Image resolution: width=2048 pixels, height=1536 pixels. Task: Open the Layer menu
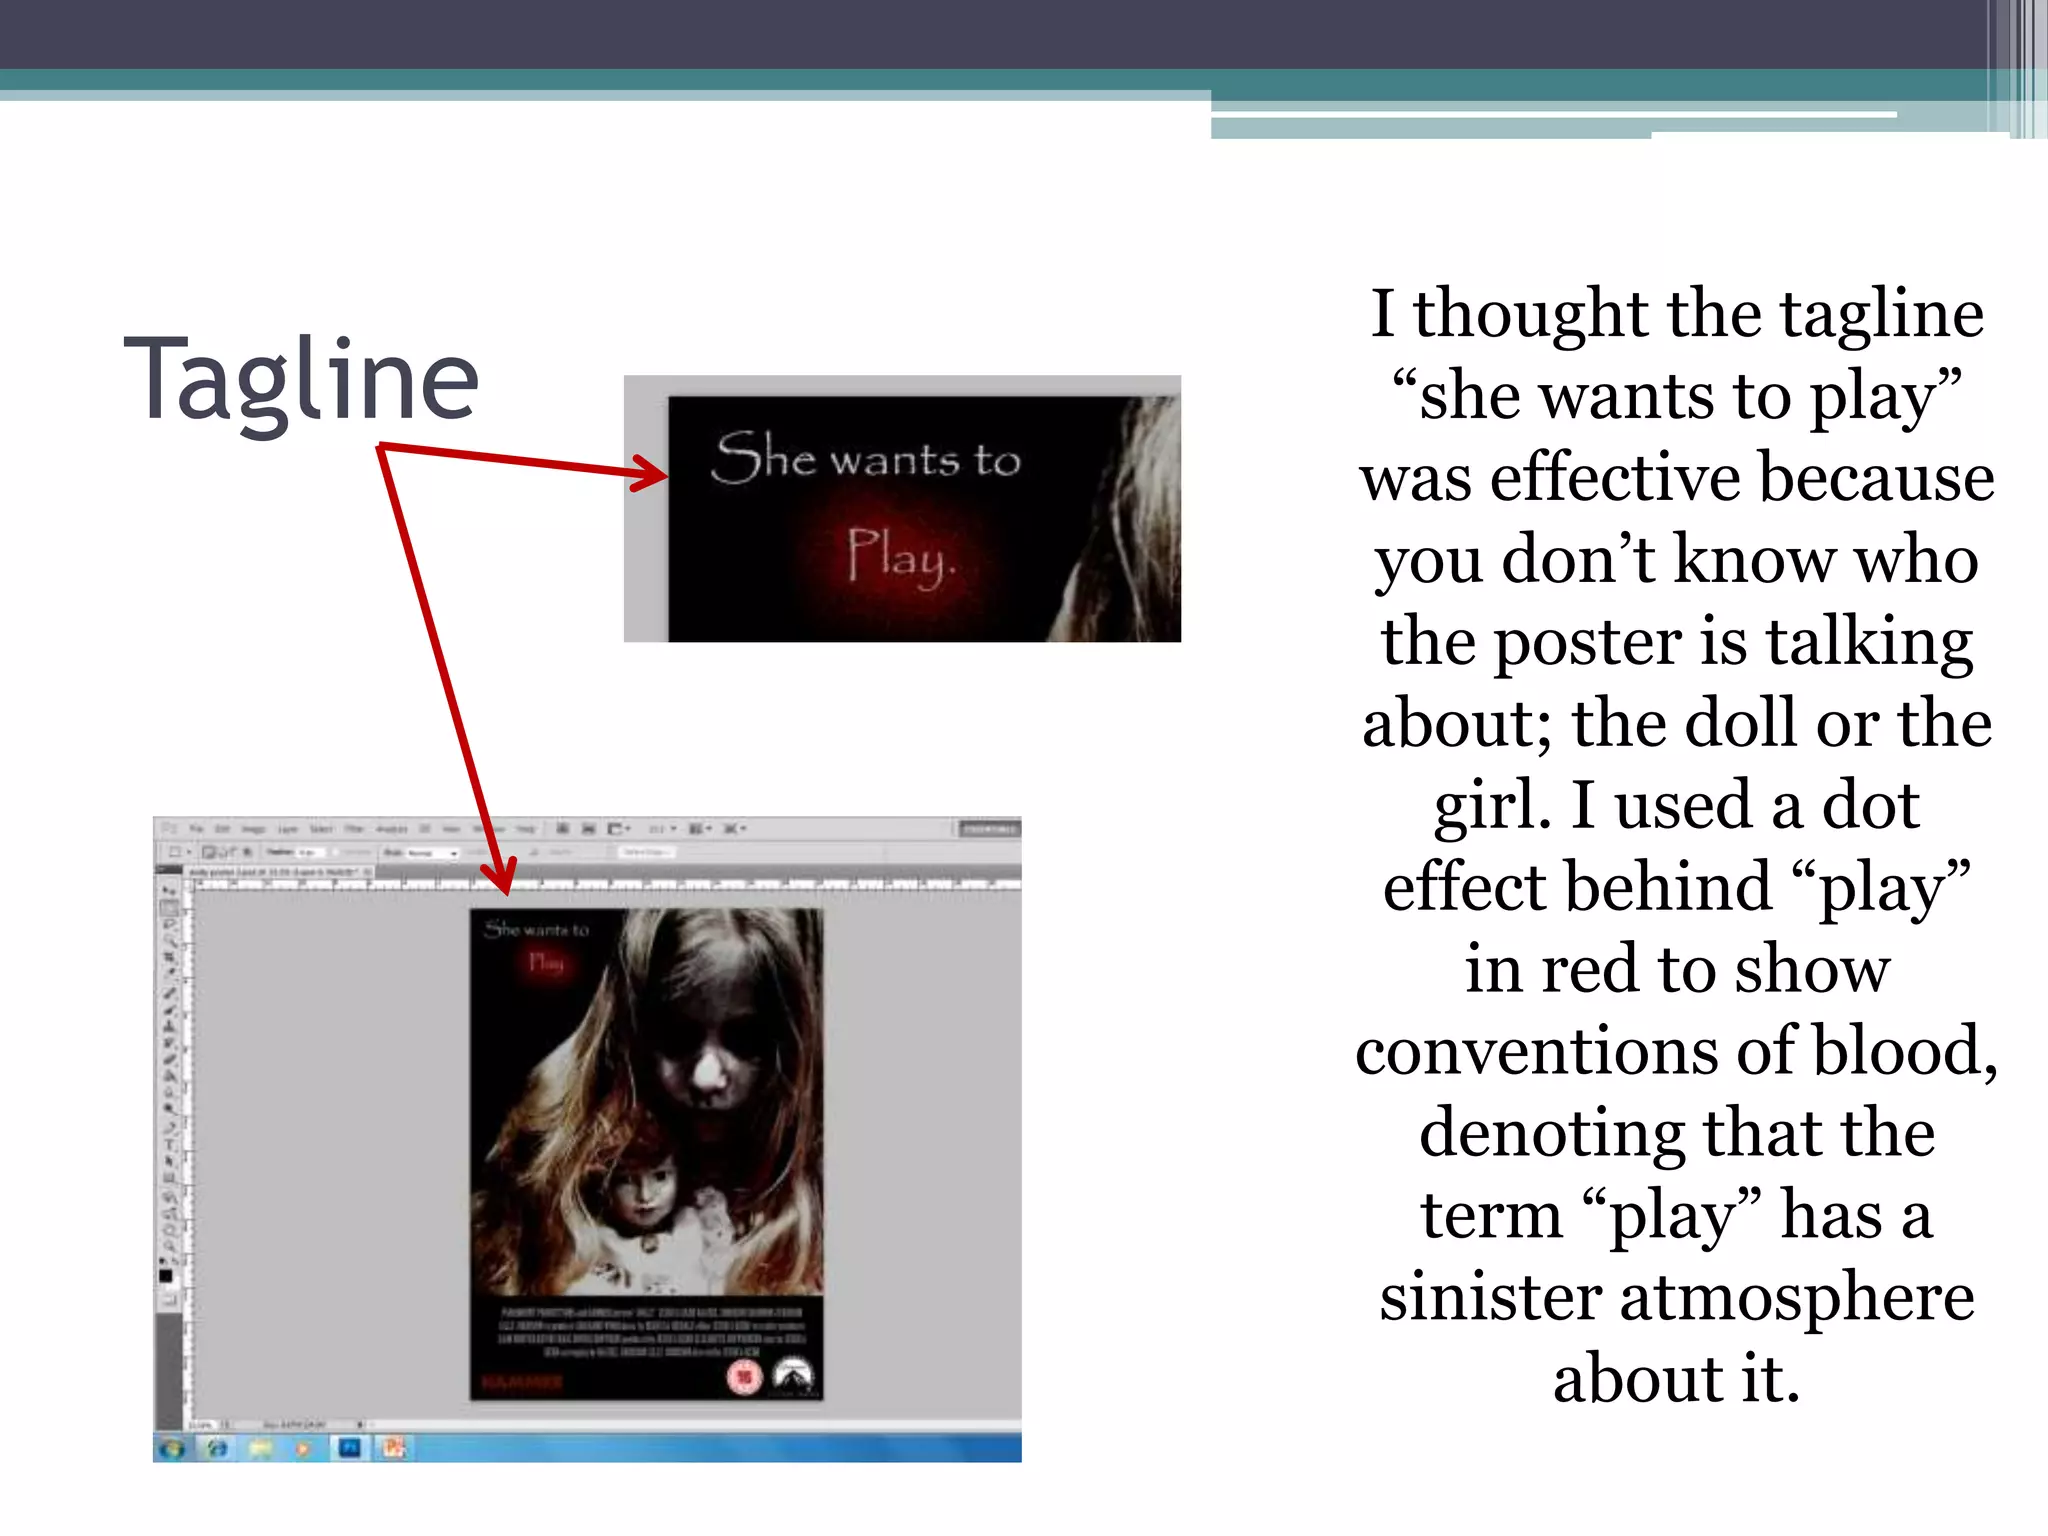click(x=288, y=829)
